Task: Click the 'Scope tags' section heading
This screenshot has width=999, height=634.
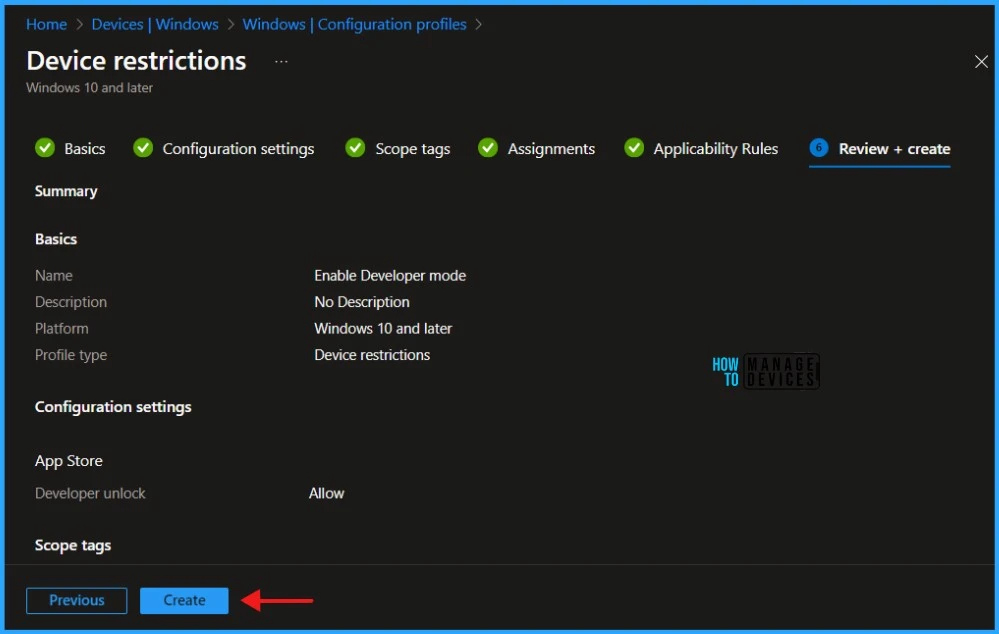Action: tap(73, 545)
